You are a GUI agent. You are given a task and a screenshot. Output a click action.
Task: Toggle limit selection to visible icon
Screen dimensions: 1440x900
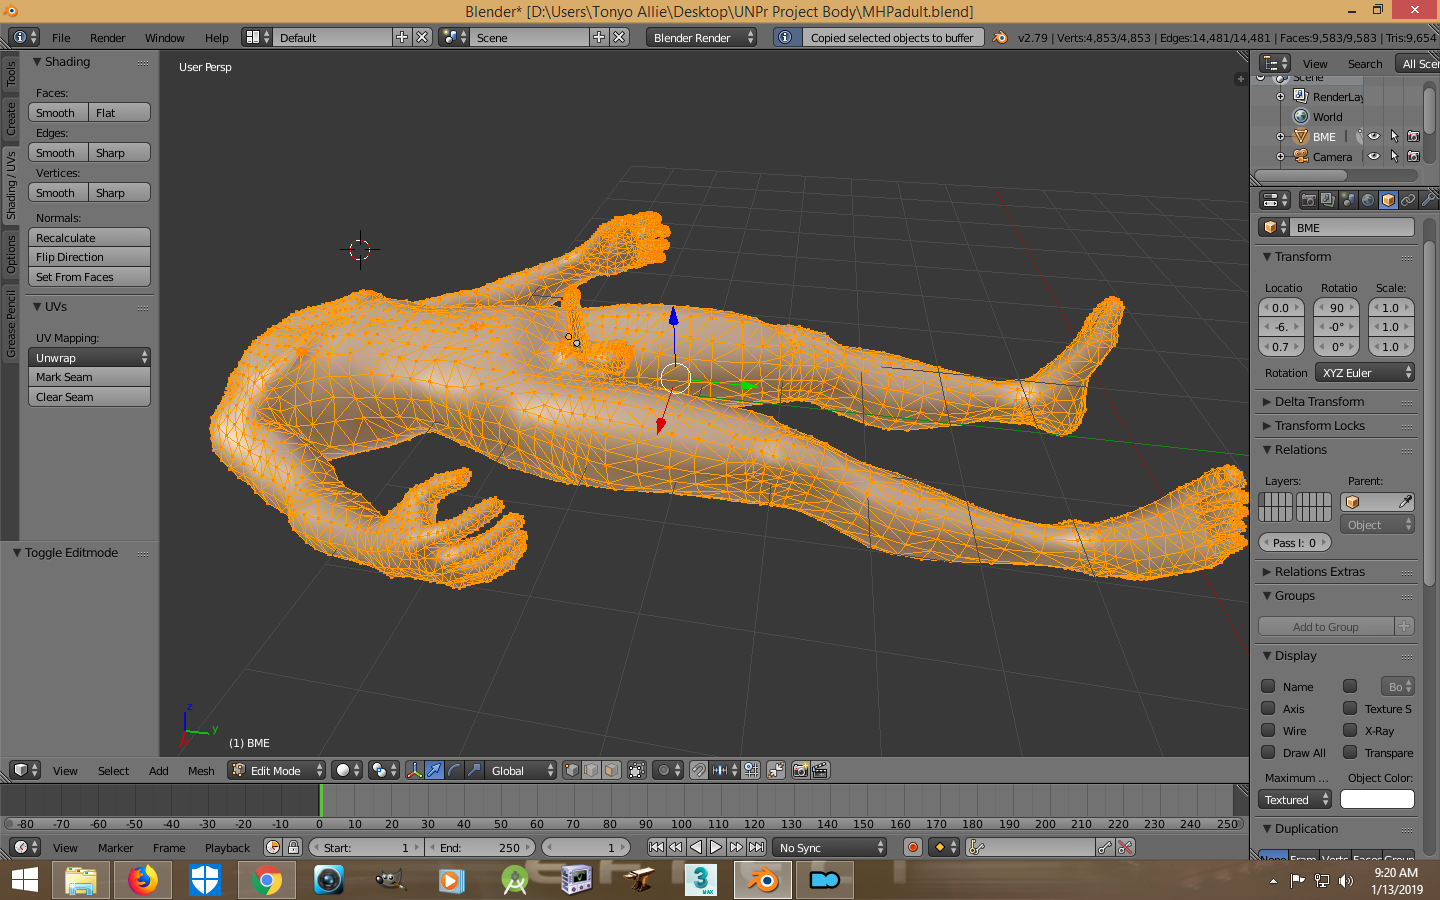coord(637,770)
